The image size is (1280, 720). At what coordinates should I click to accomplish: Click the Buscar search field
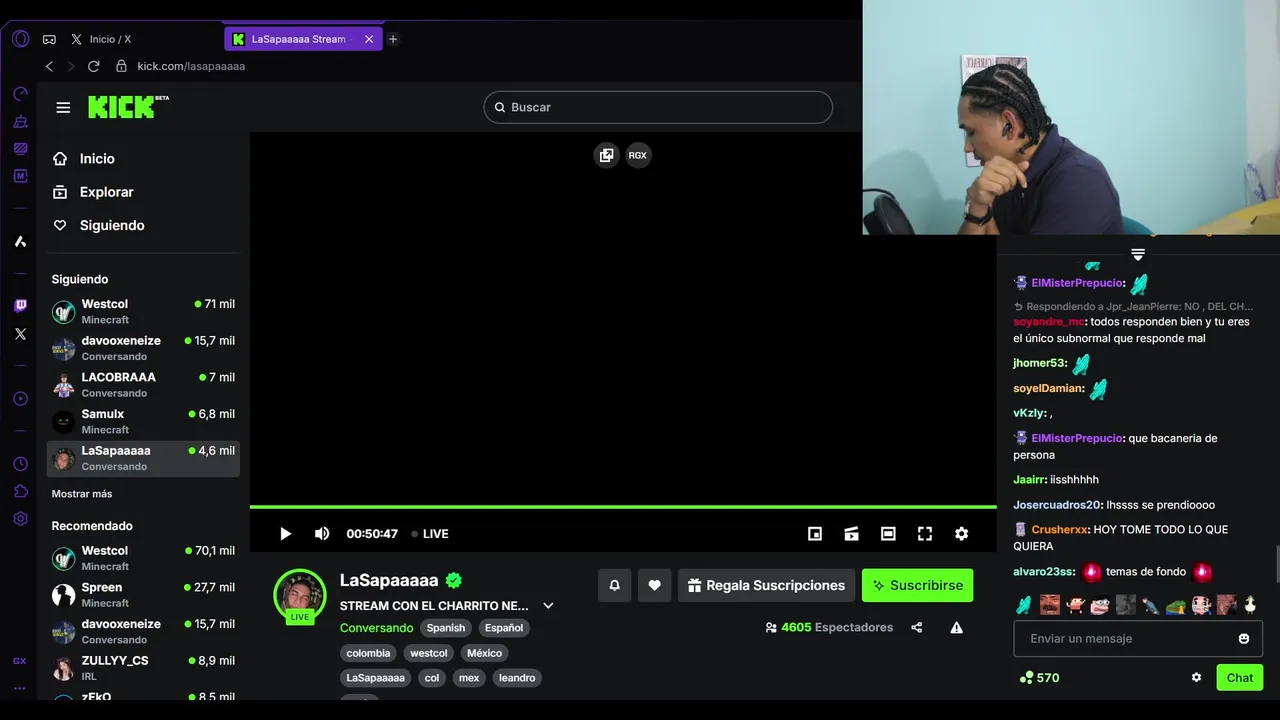point(658,107)
